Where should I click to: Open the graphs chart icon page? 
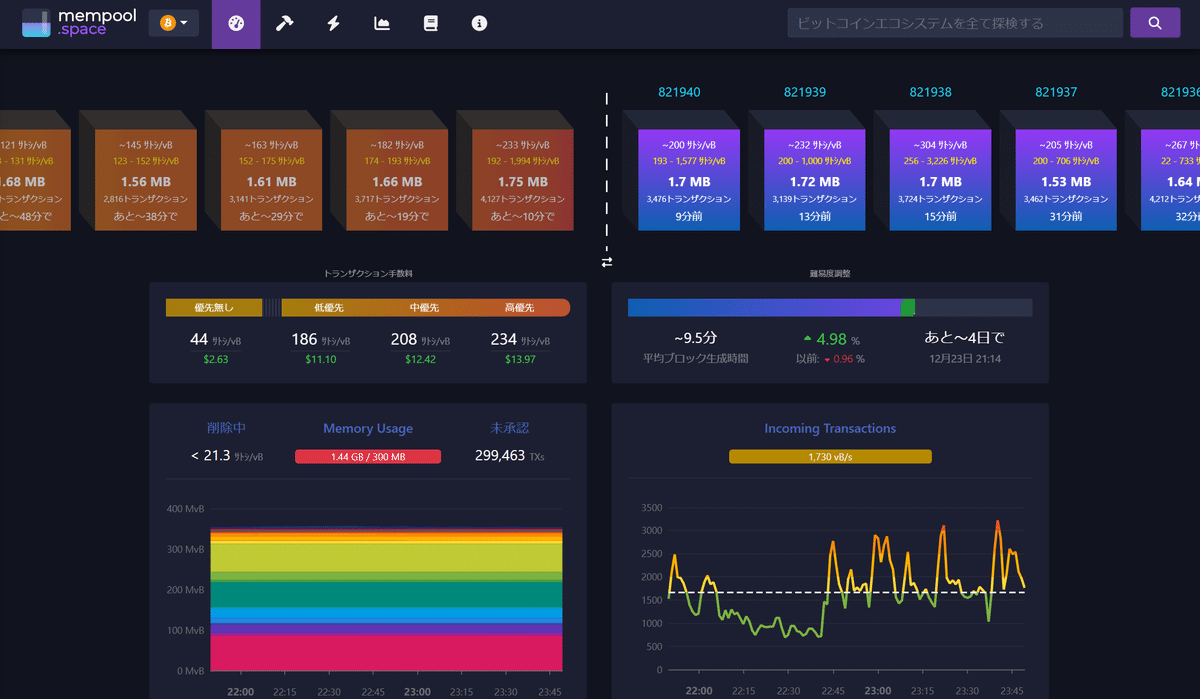[x=382, y=23]
